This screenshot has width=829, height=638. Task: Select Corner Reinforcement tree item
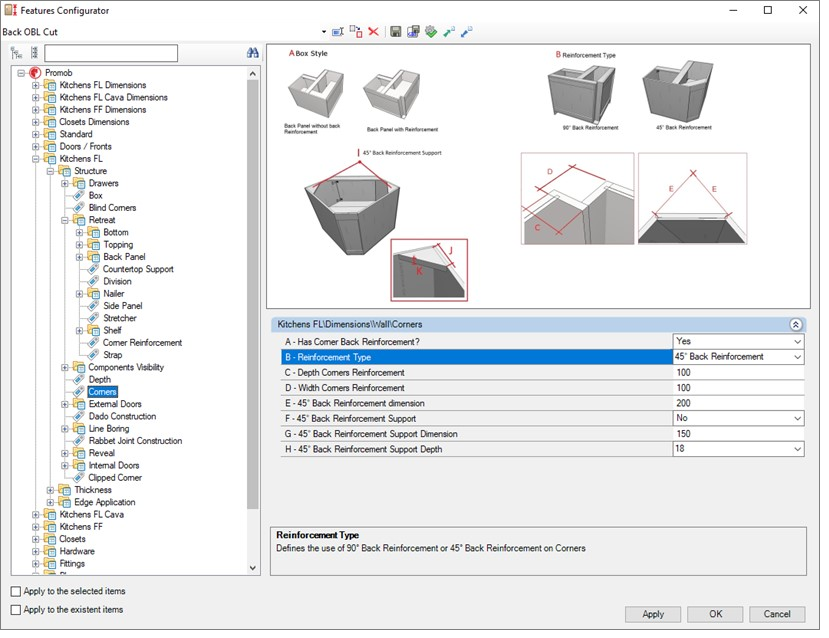[x=142, y=343]
